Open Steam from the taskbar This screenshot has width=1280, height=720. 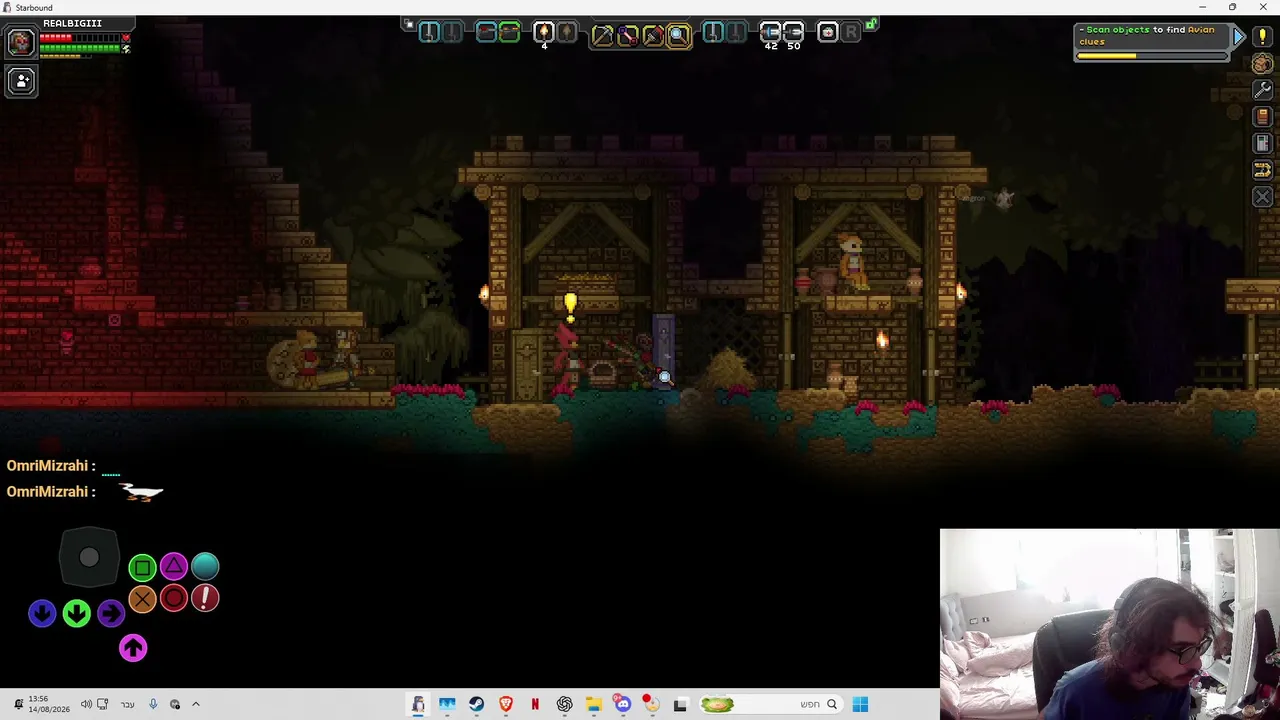pyautogui.click(x=476, y=704)
